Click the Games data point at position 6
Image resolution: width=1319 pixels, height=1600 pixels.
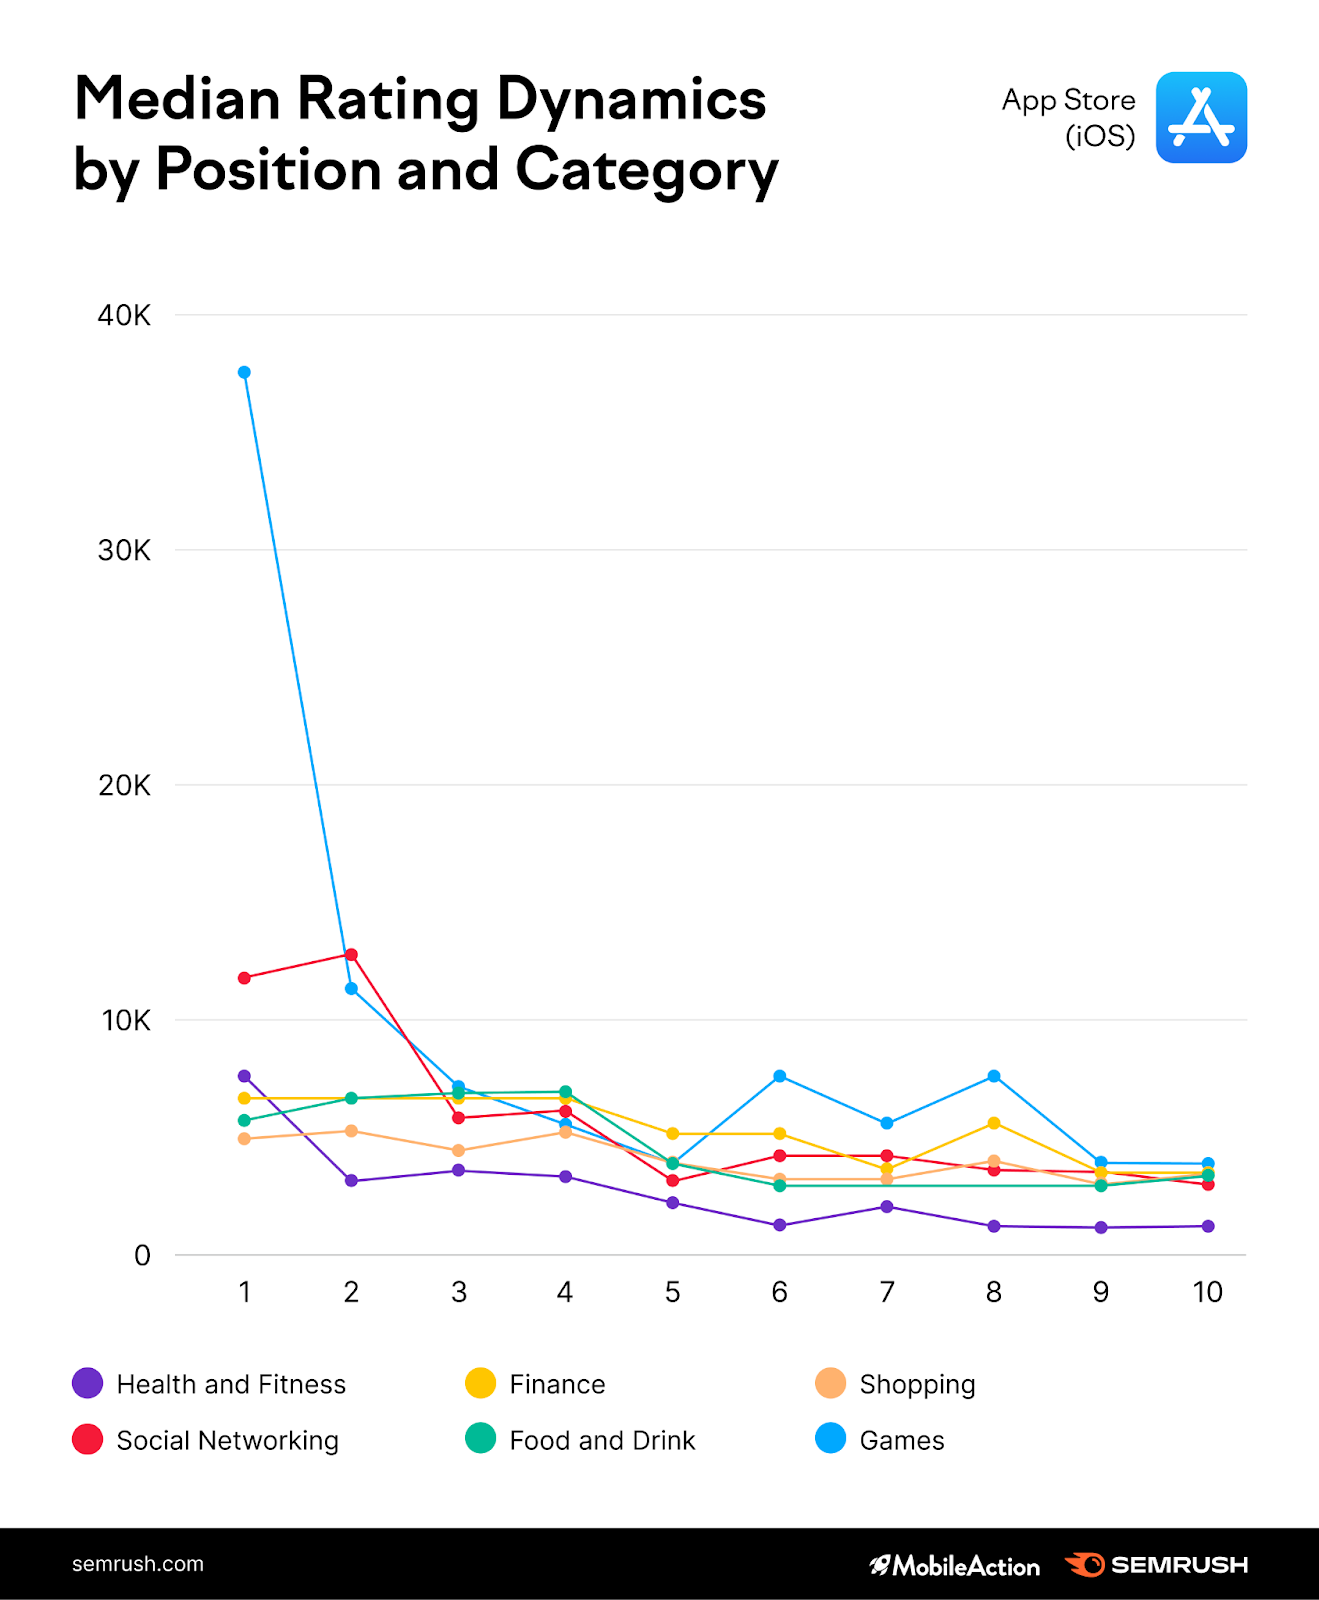tap(780, 1076)
